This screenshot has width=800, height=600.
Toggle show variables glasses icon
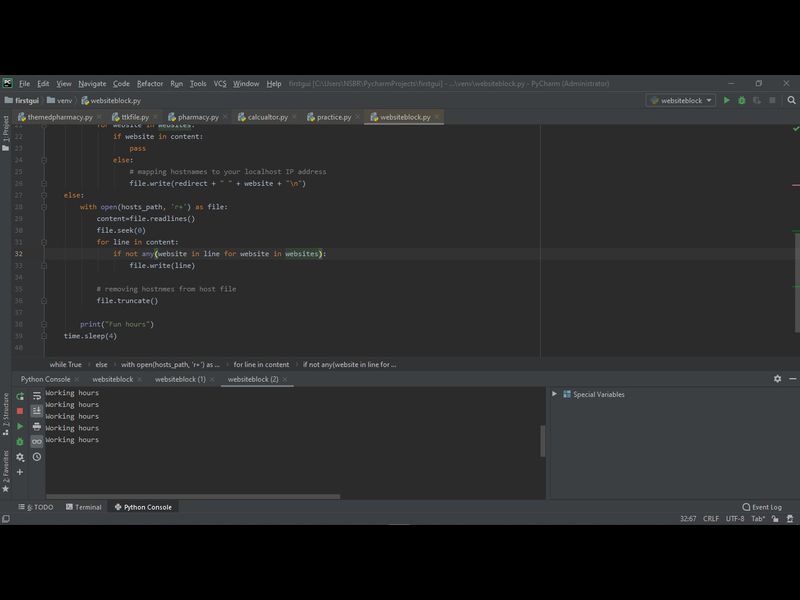click(37, 441)
